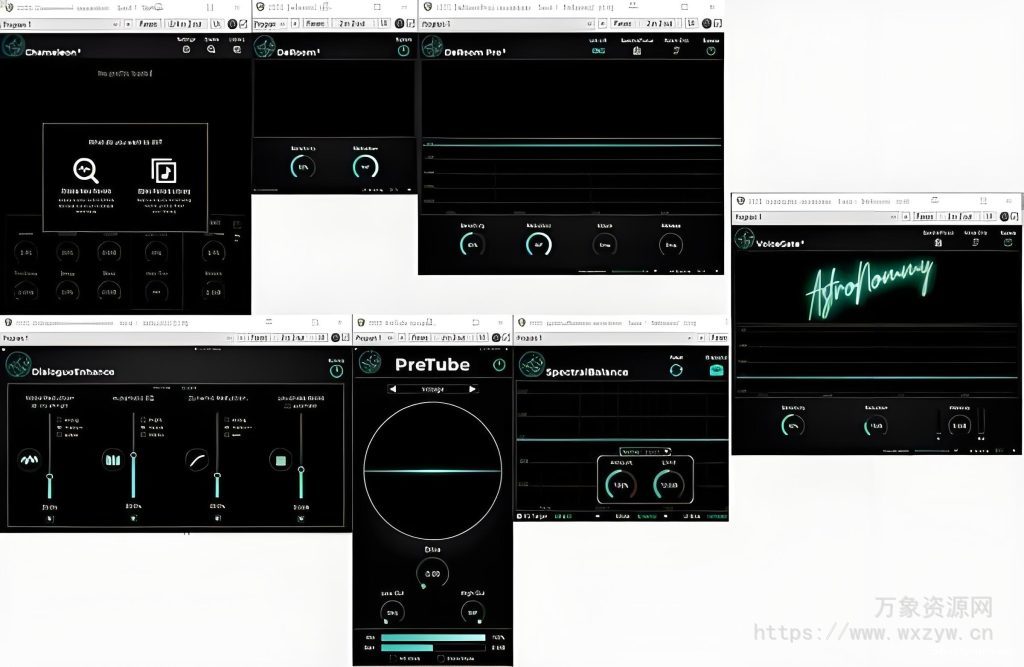1024x667 pixels.
Task: Open the Voice Target selector in SpectralBalance
Action: coord(645,451)
